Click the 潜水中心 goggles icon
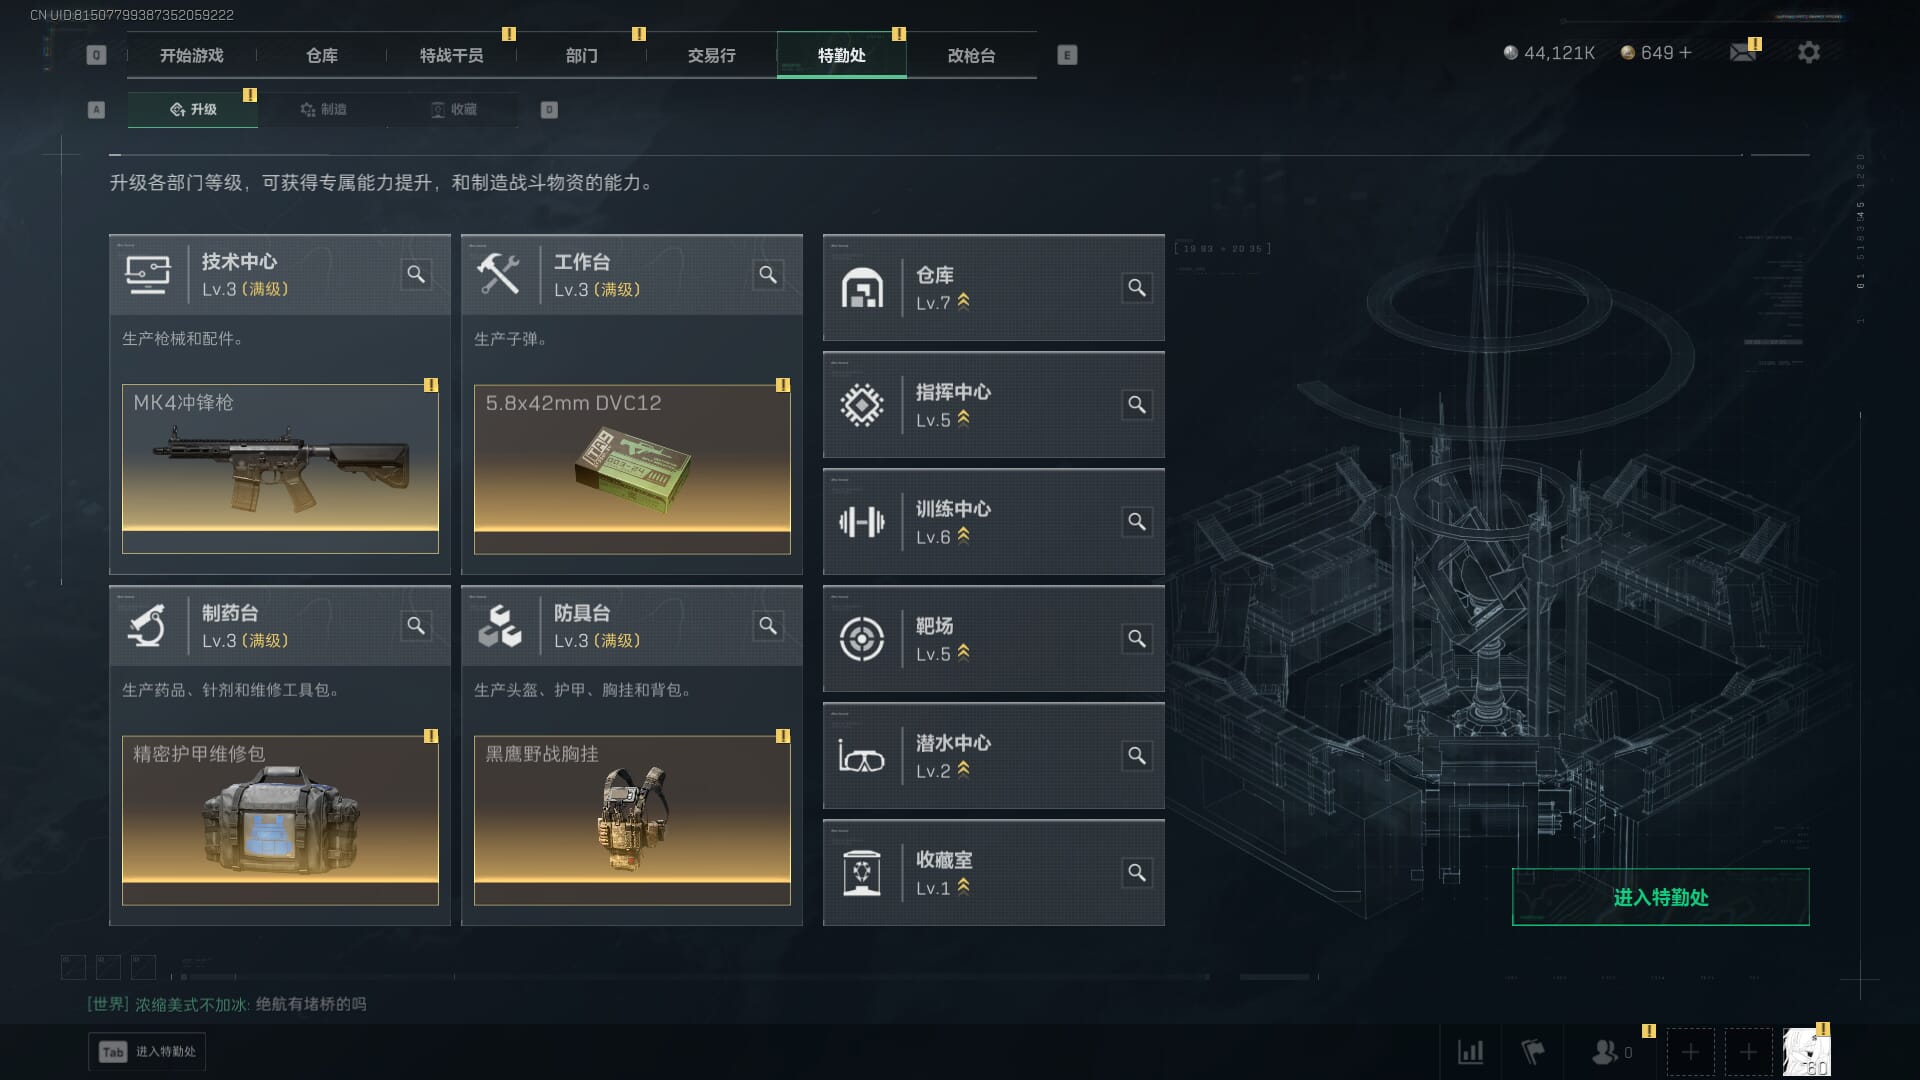The height and width of the screenshot is (1080, 1920). pos(861,757)
